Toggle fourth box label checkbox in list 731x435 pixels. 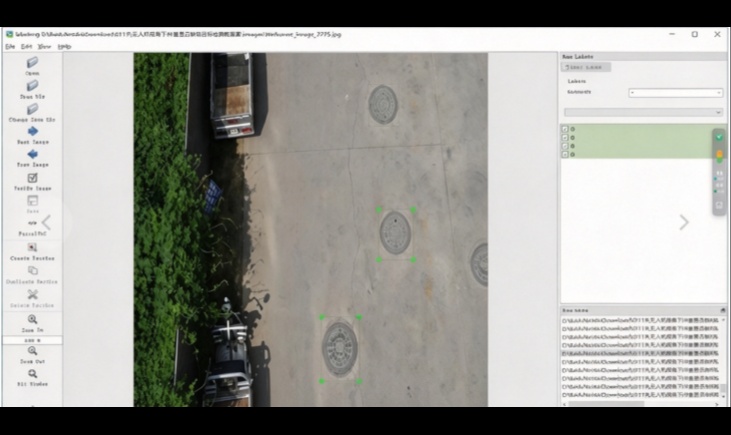[x=565, y=154]
